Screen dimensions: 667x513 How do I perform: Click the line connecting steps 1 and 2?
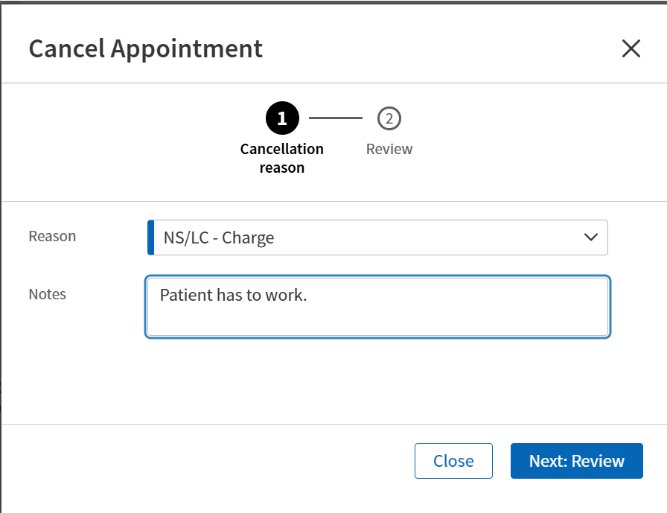[336, 119]
